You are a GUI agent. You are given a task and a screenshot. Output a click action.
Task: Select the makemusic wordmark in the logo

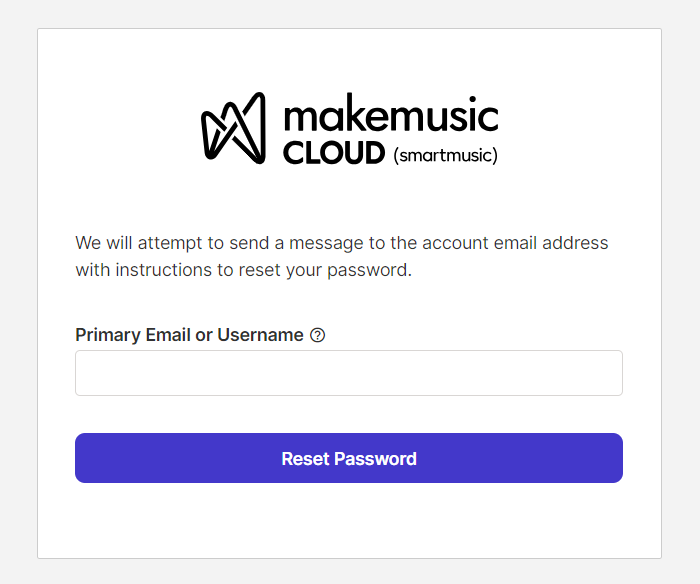391,114
